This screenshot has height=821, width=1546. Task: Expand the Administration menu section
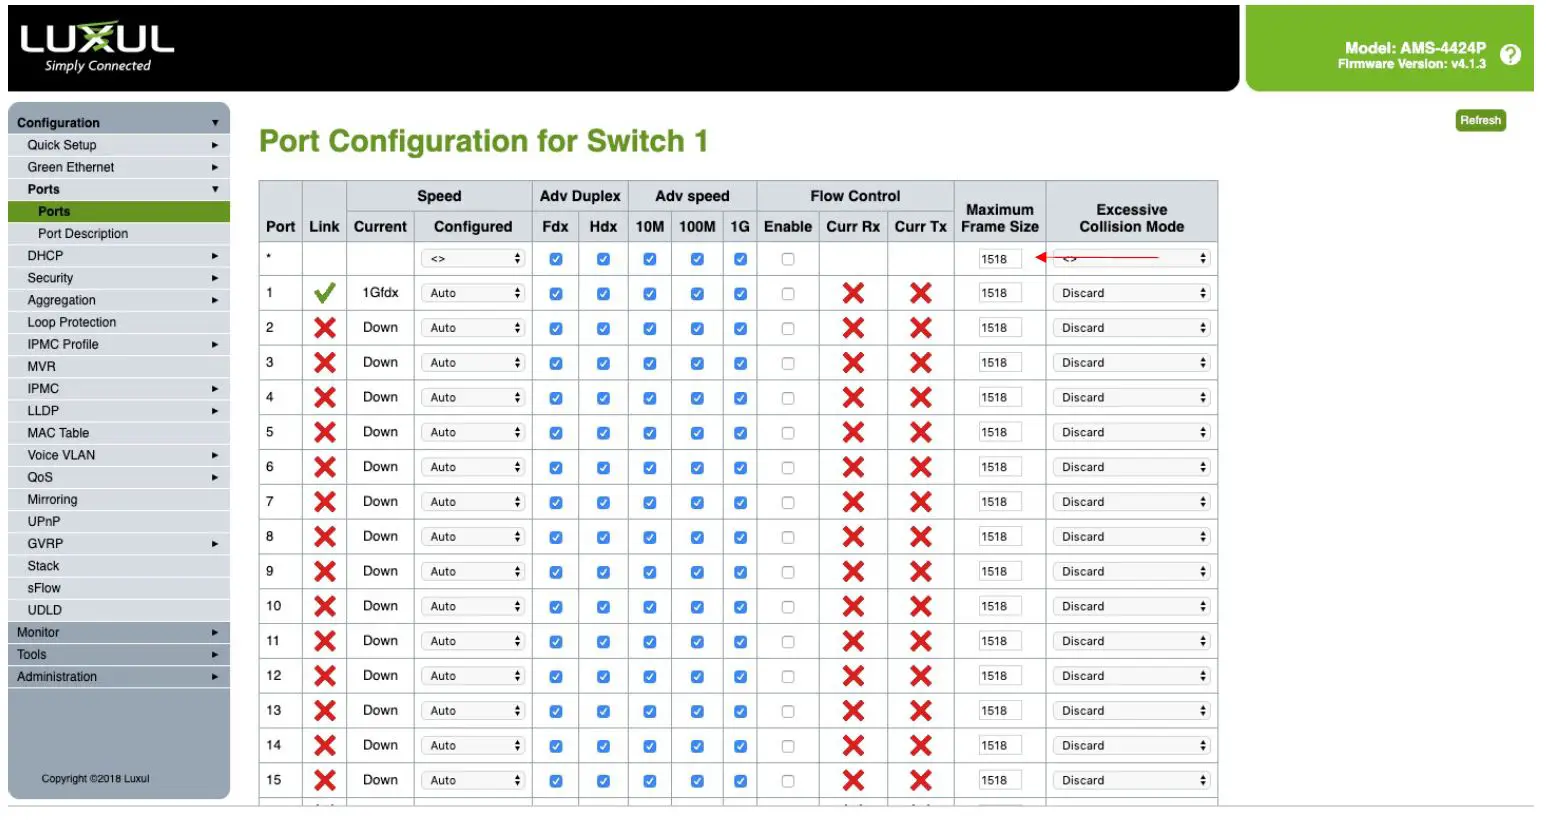(x=119, y=676)
